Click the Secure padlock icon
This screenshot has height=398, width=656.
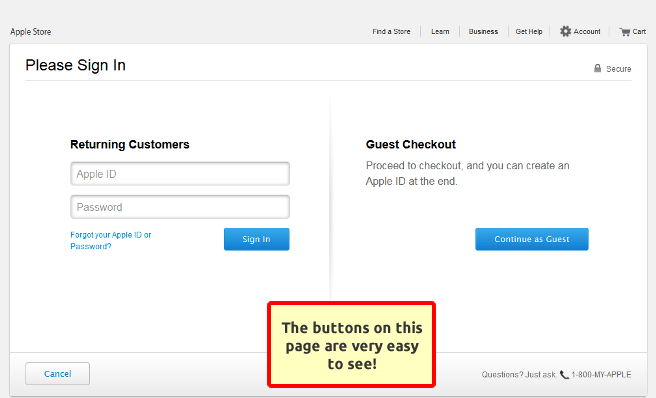click(597, 68)
